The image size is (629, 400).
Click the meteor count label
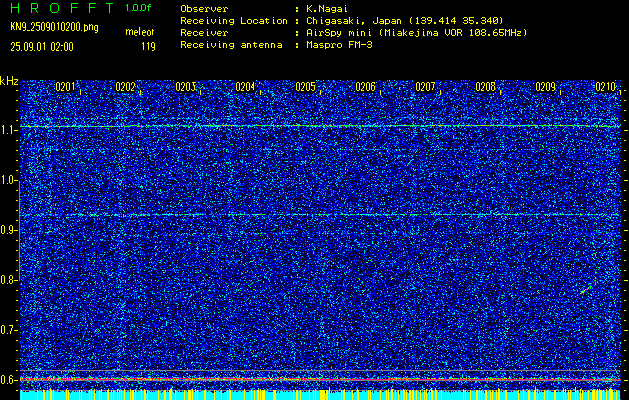(140, 32)
